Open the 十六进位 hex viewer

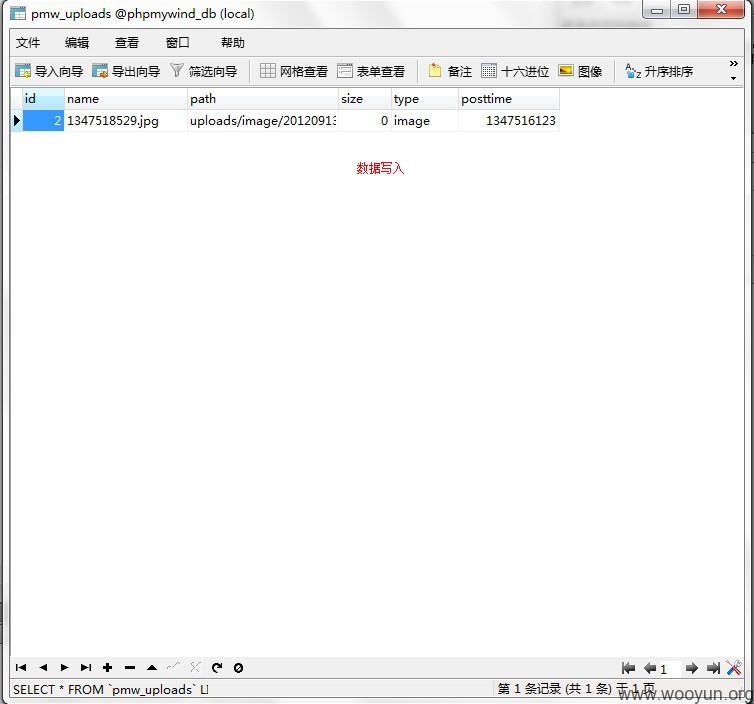pos(515,71)
